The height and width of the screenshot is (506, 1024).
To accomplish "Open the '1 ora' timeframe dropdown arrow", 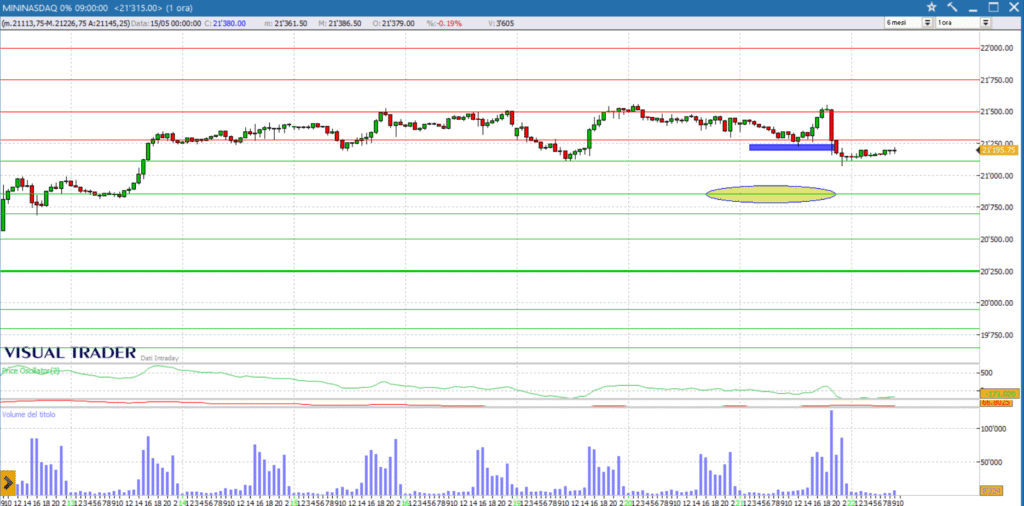I will tap(985, 23).
